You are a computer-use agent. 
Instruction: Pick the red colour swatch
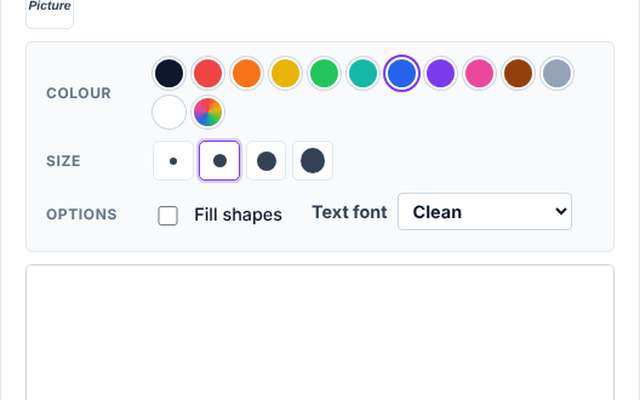coord(208,73)
